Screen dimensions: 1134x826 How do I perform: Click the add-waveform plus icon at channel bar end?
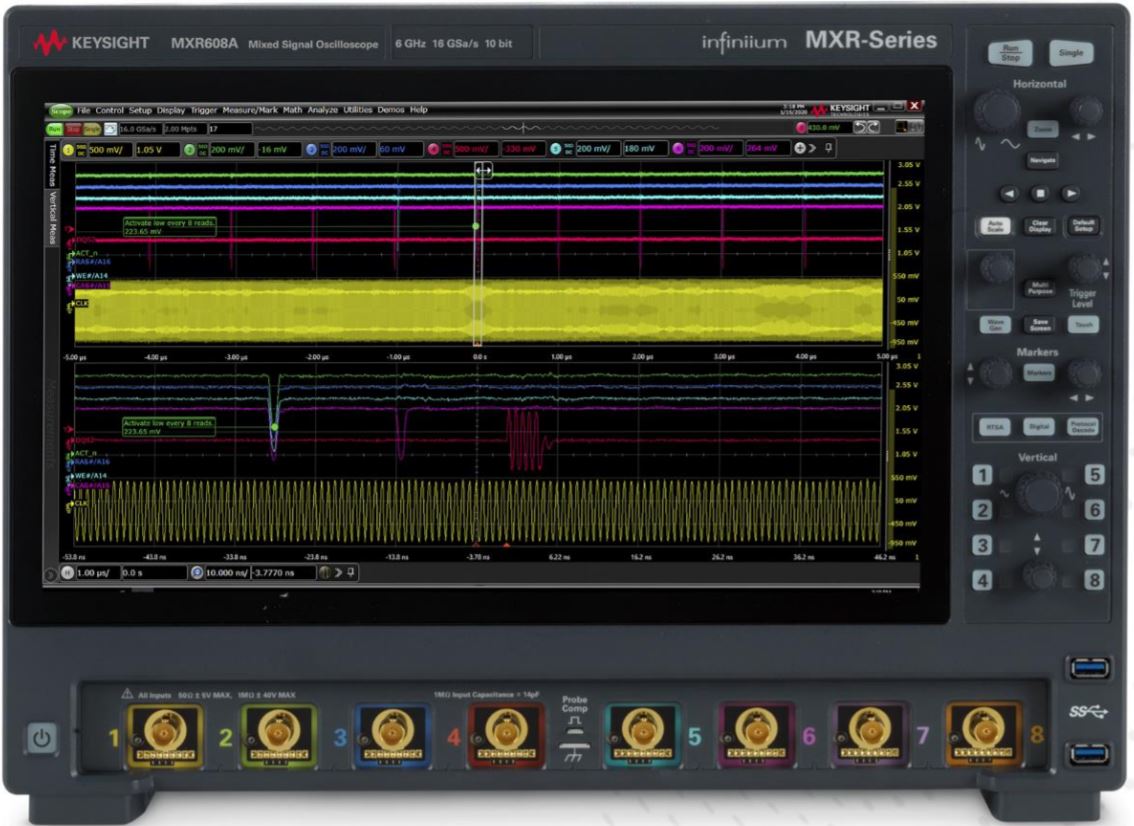[800, 148]
